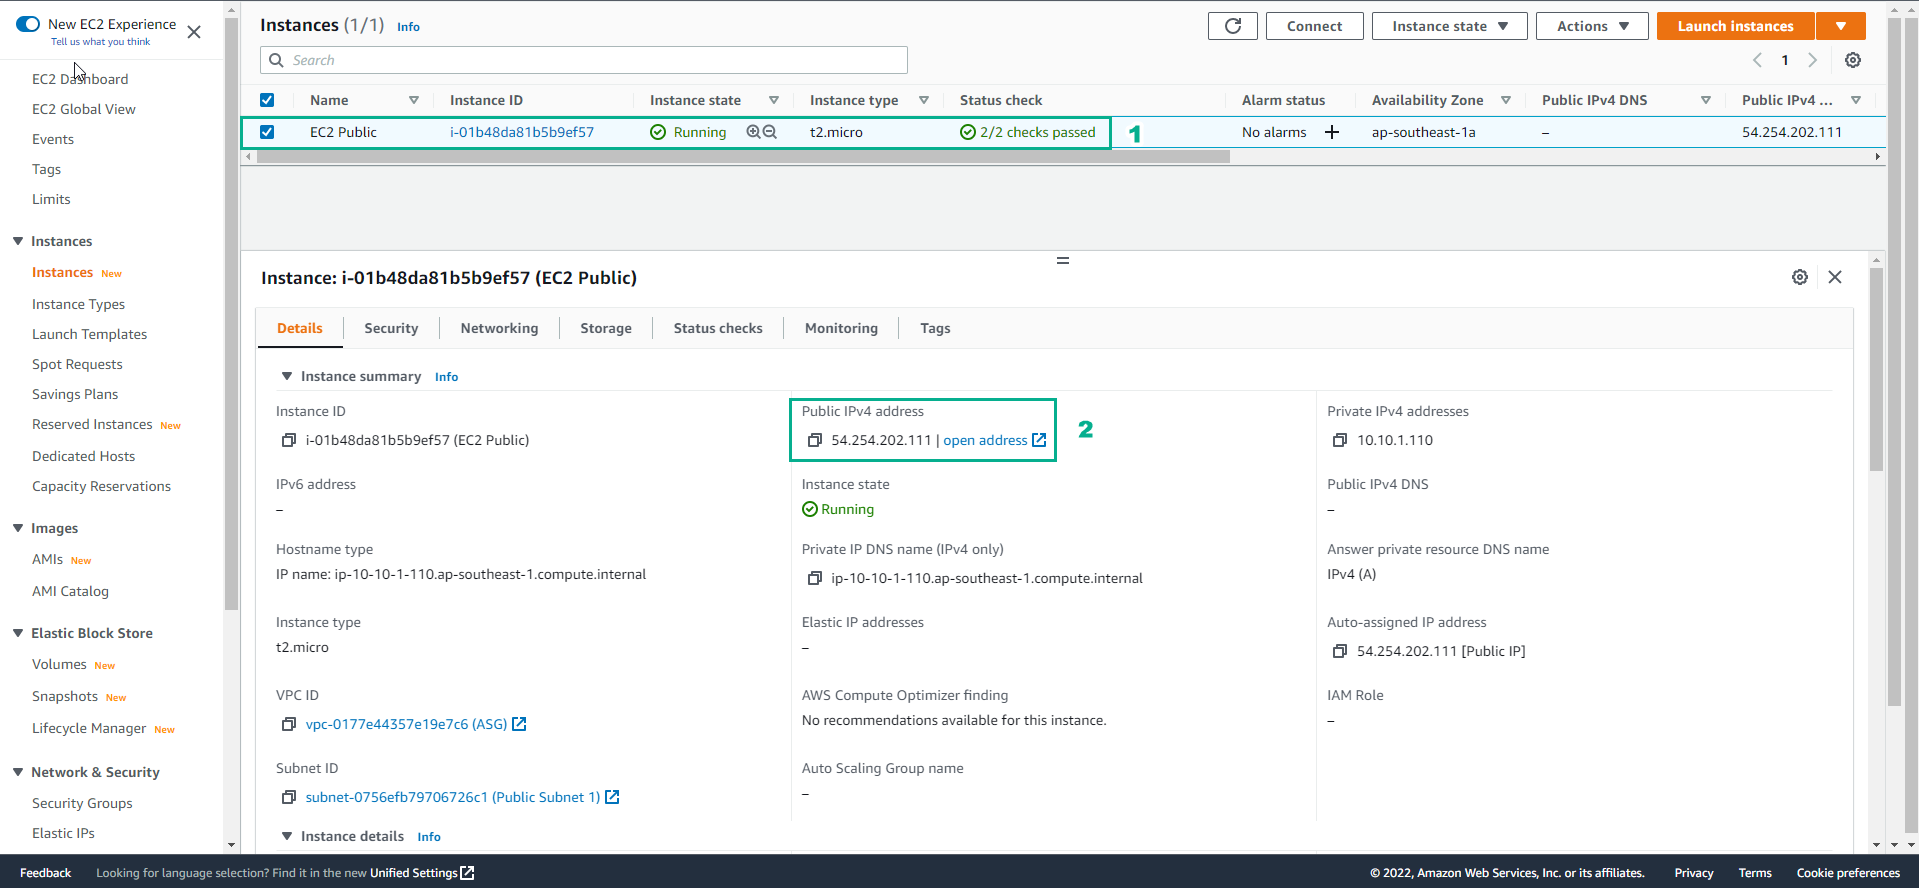Go to next page of instances
The image size is (1919, 888).
1812,60
